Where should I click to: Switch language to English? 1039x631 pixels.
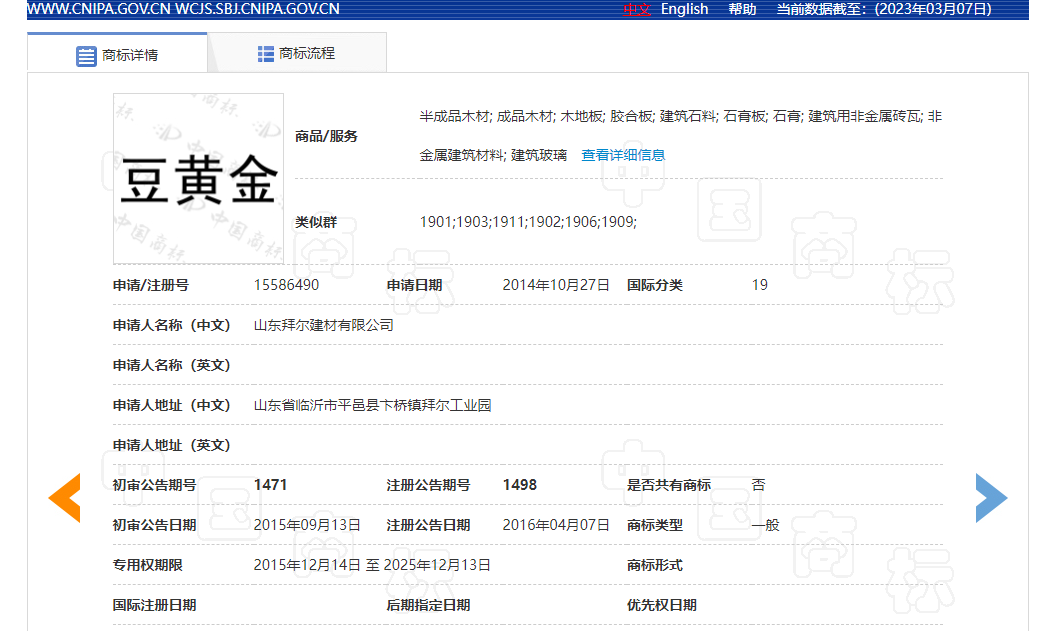point(684,9)
